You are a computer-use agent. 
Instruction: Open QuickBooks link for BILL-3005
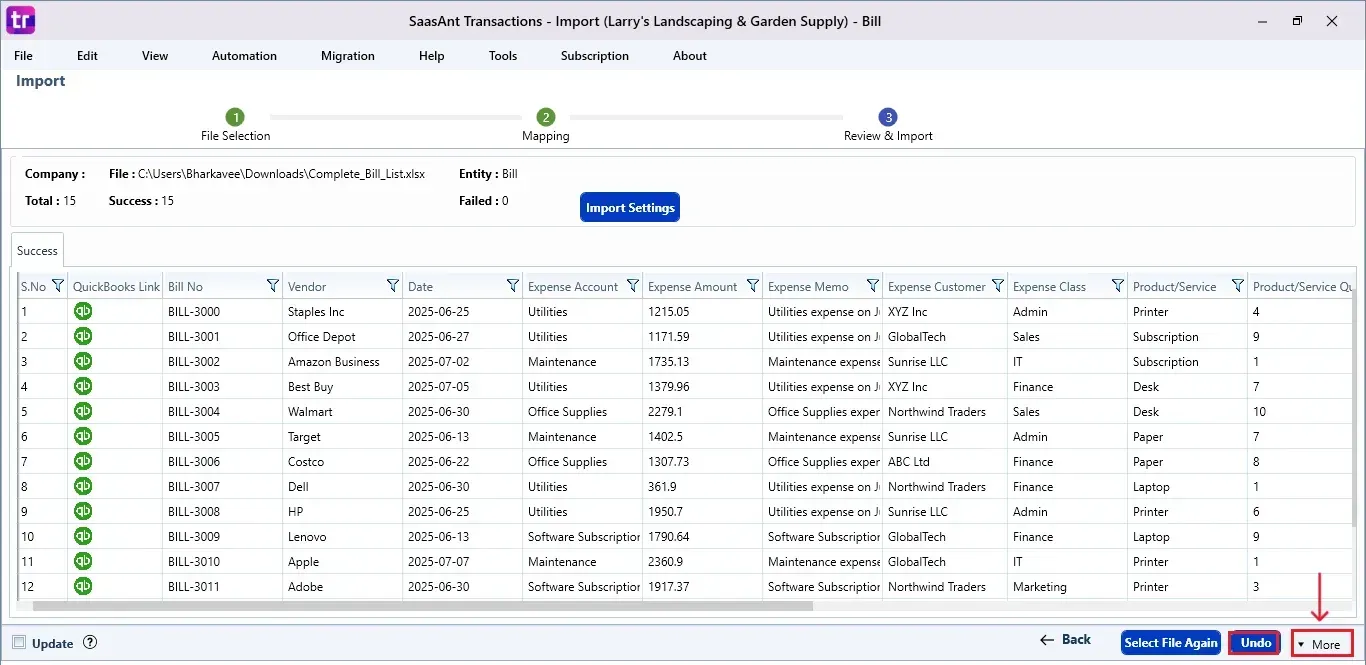click(83, 436)
